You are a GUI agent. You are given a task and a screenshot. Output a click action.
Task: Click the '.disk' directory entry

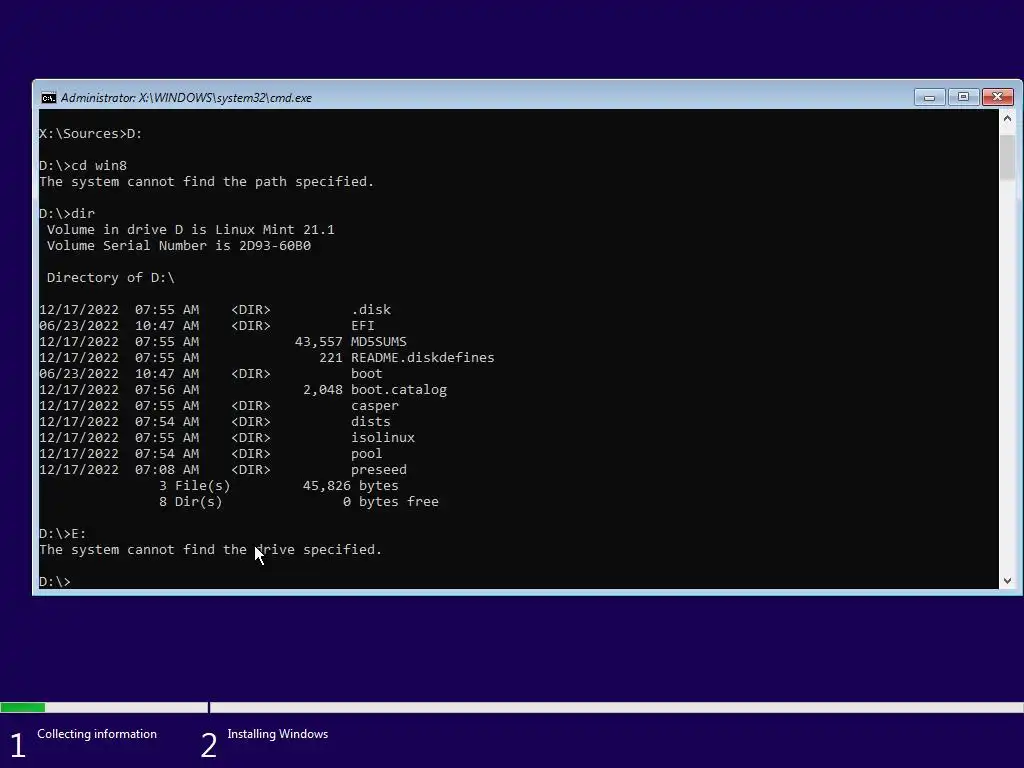[x=371, y=310]
